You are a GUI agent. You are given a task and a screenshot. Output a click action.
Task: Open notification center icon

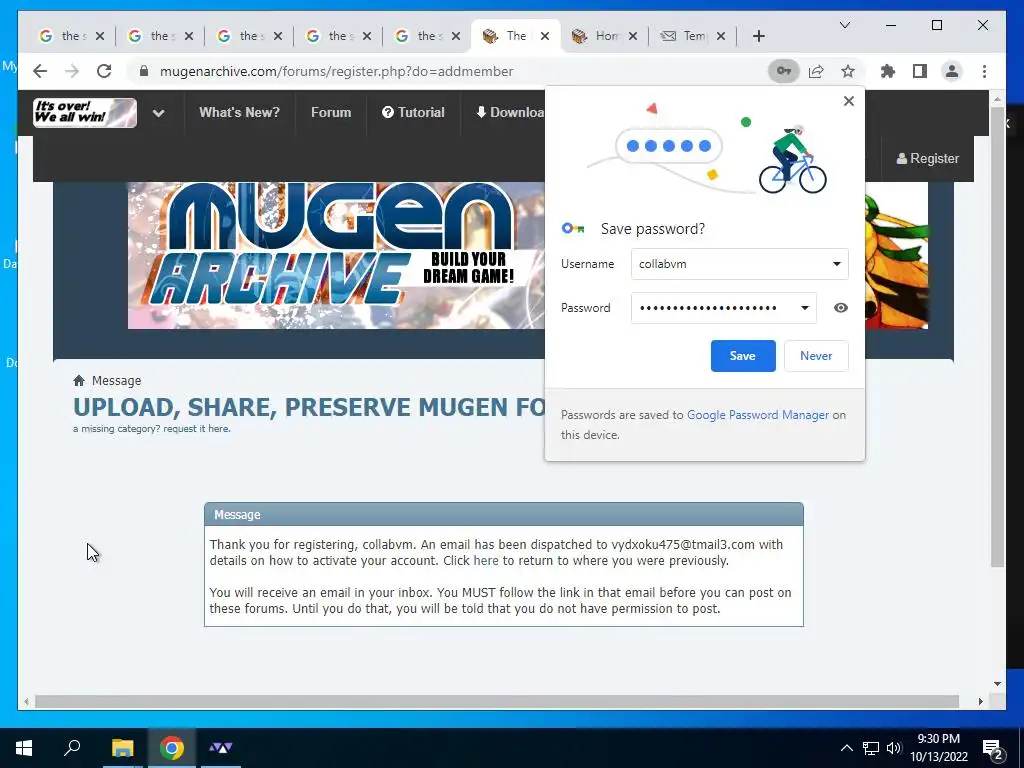(992, 748)
